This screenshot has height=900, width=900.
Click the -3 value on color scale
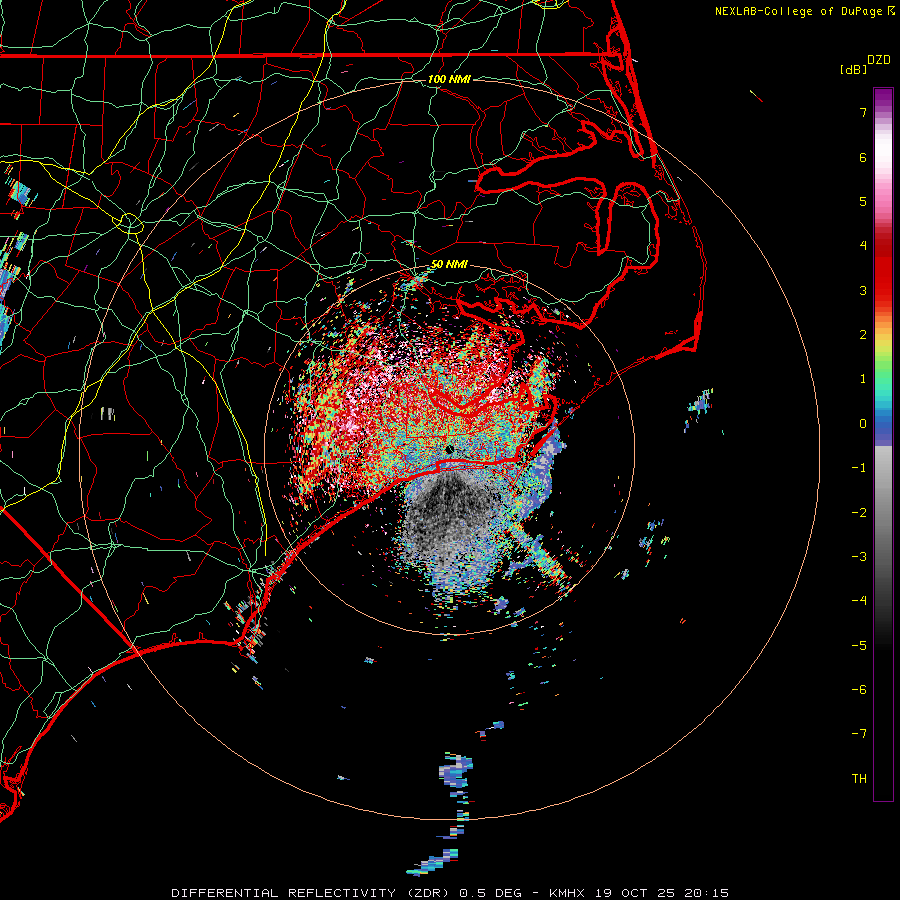click(x=859, y=557)
